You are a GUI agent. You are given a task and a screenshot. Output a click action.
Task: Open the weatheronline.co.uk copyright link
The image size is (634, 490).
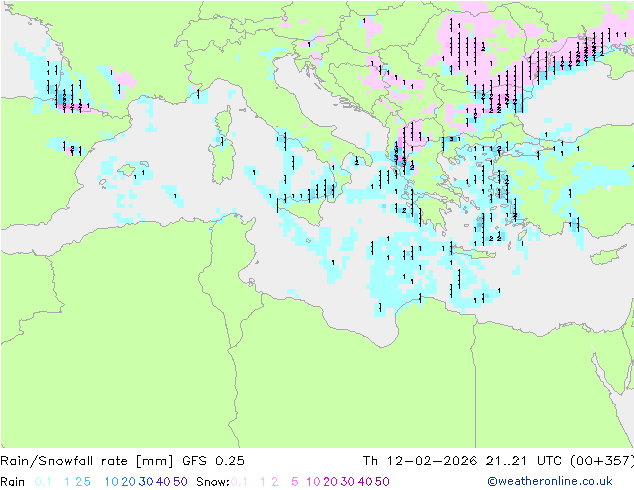pos(550,481)
